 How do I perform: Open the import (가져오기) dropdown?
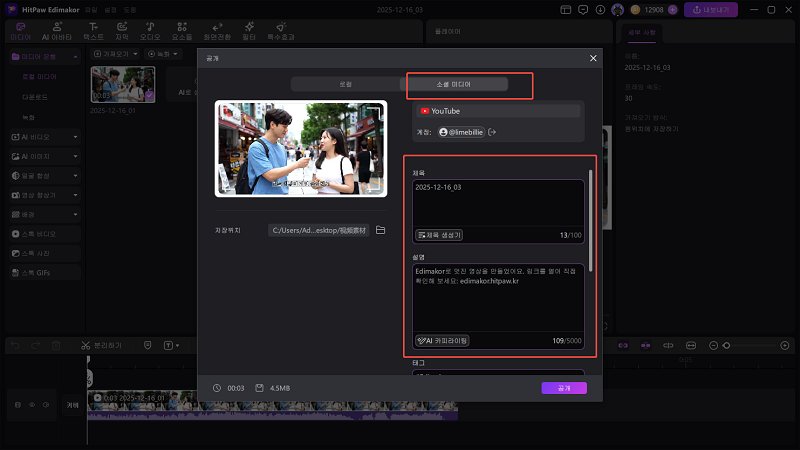click(x=116, y=54)
